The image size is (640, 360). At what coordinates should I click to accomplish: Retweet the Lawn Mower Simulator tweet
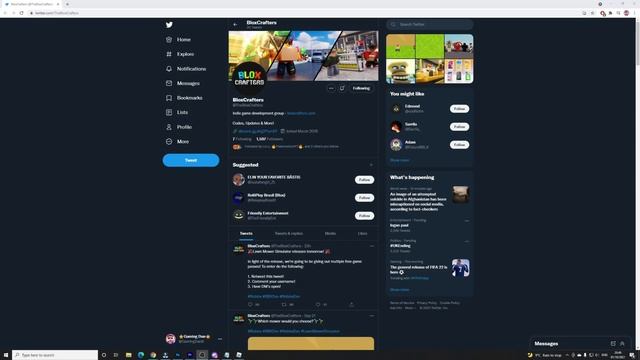click(x=284, y=304)
